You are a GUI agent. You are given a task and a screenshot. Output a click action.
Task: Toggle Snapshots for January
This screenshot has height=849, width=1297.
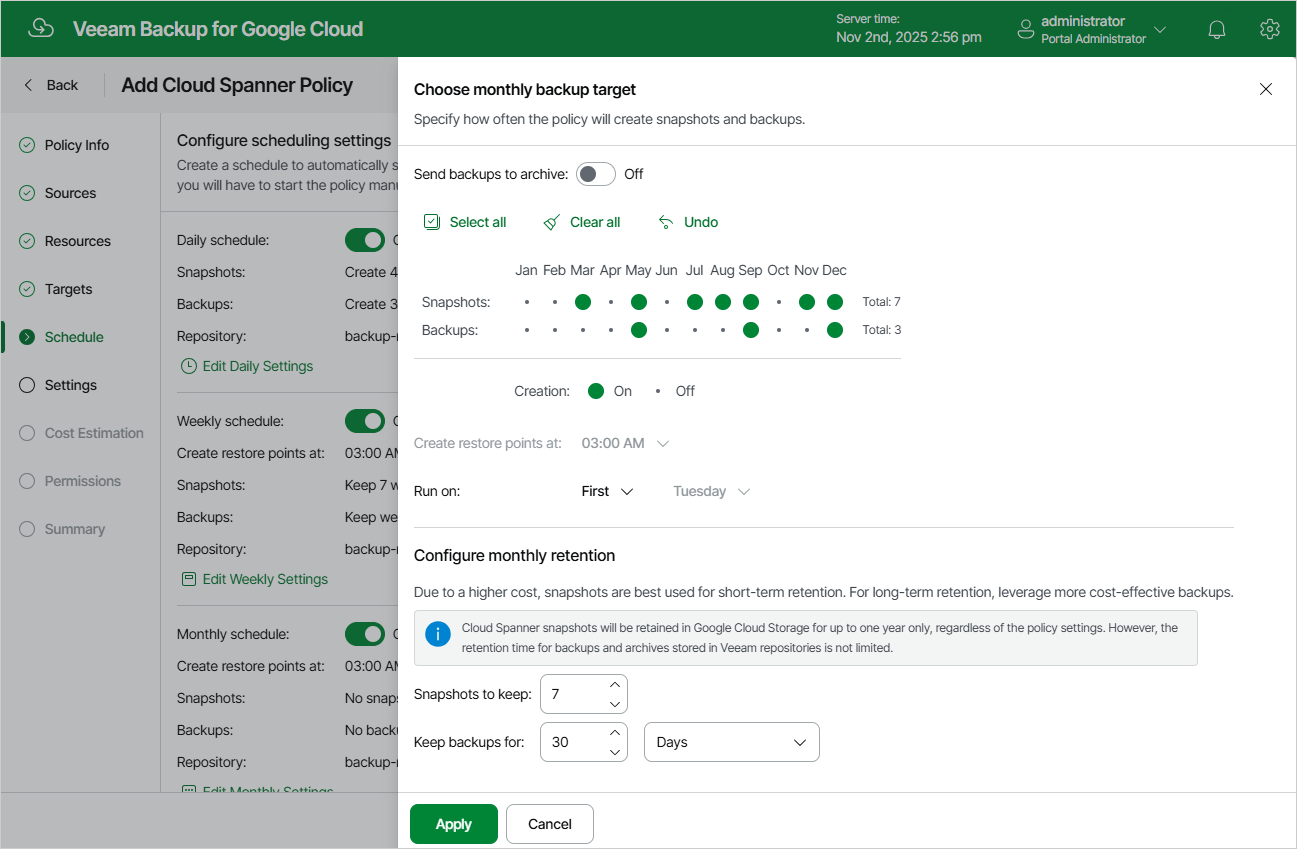[527, 302]
